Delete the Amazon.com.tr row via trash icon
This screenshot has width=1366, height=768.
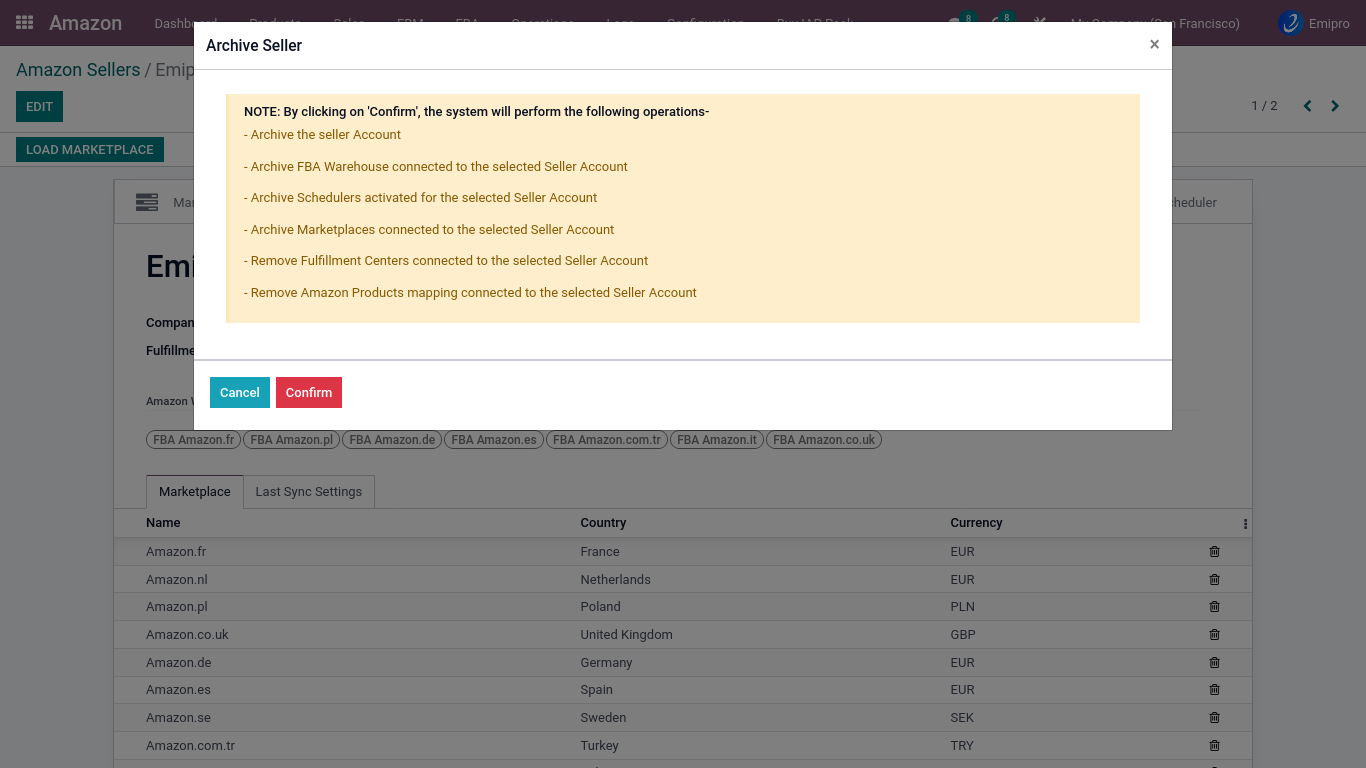(x=1214, y=746)
